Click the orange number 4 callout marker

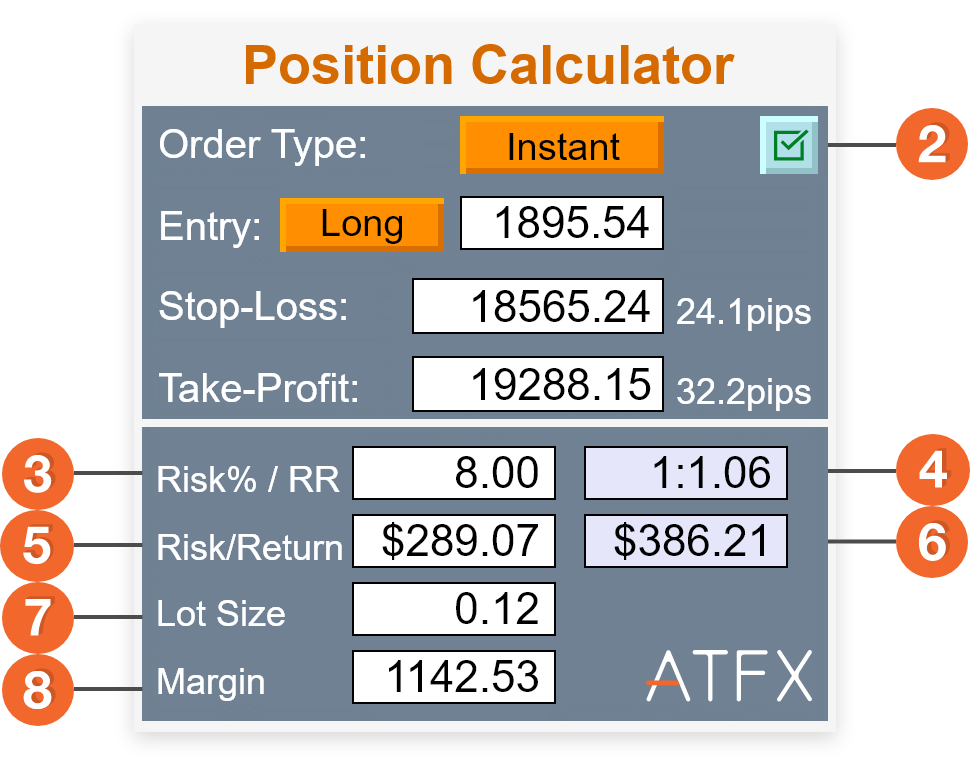click(933, 469)
